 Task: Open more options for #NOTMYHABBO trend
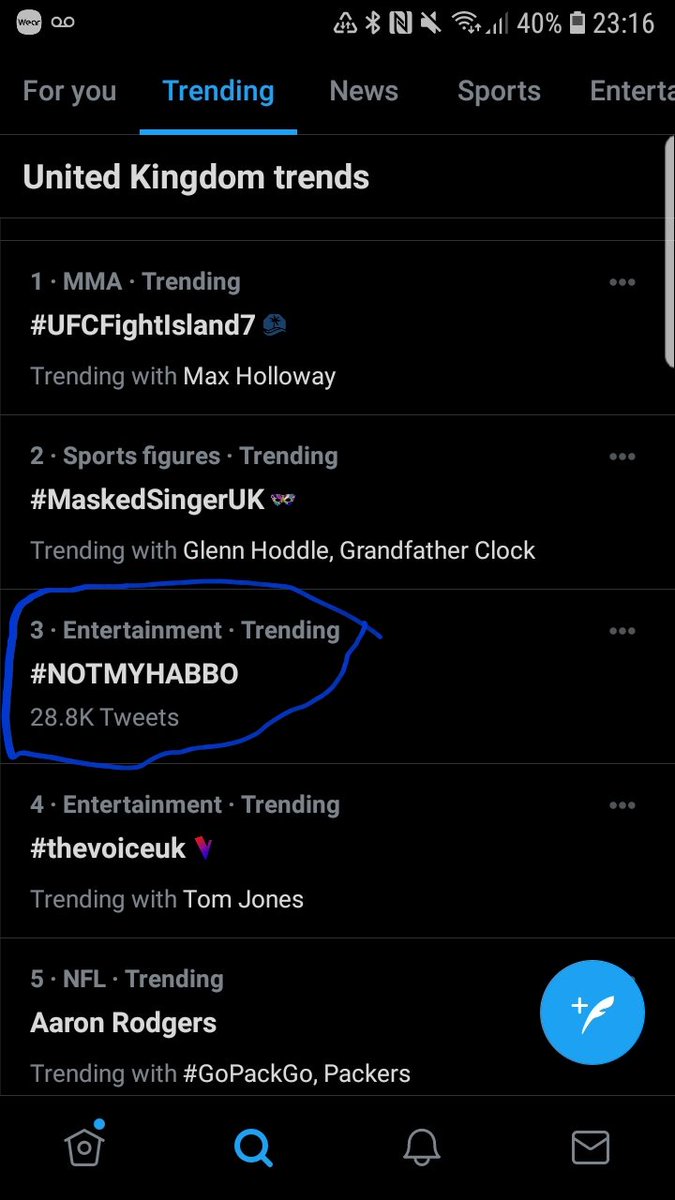point(622,630)
